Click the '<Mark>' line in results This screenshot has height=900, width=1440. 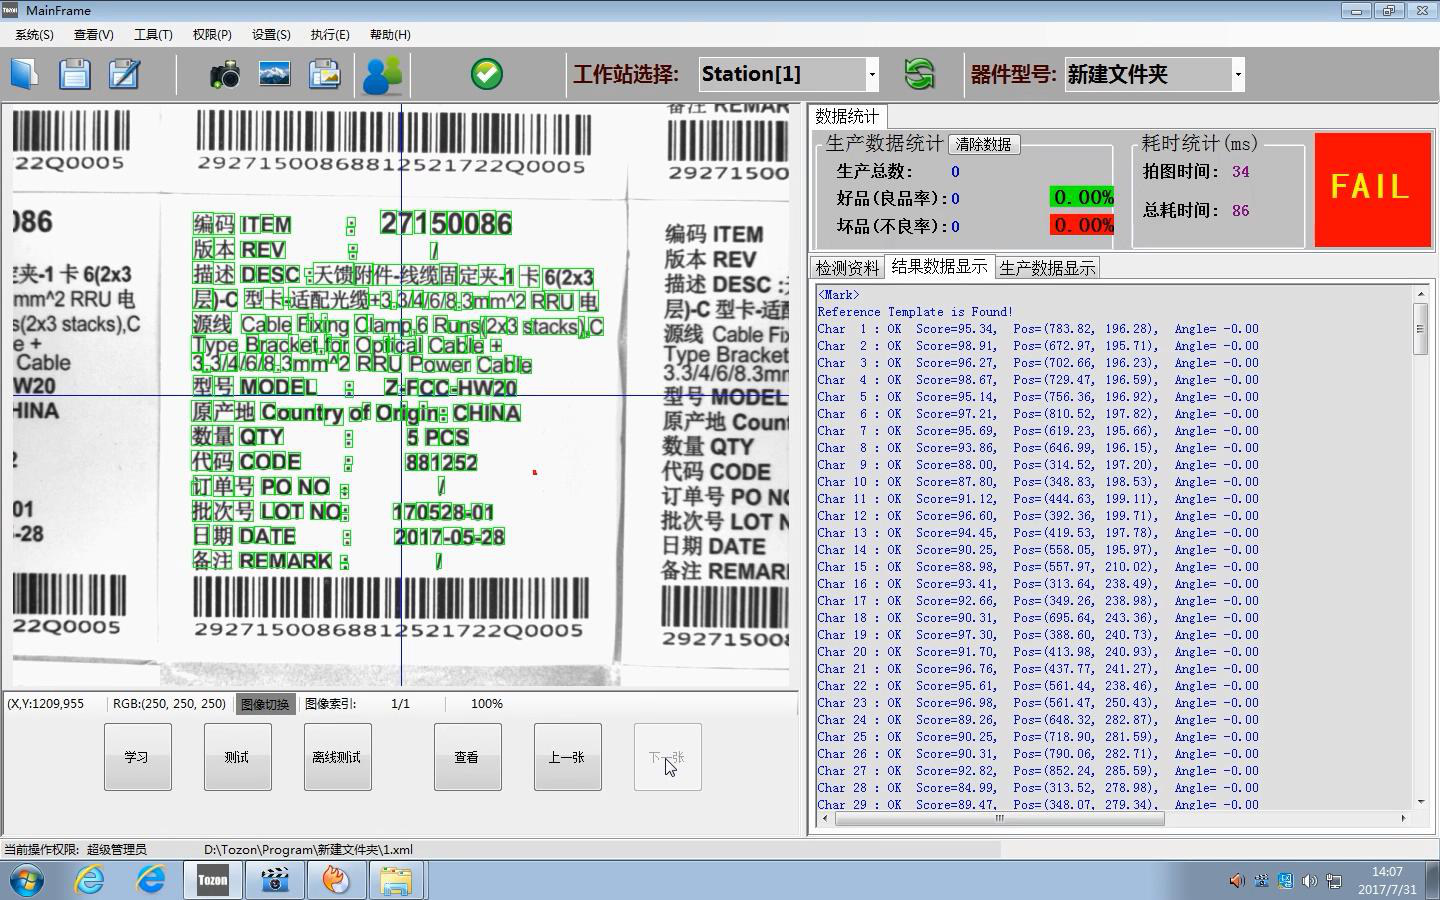click(x=838, y=295)
